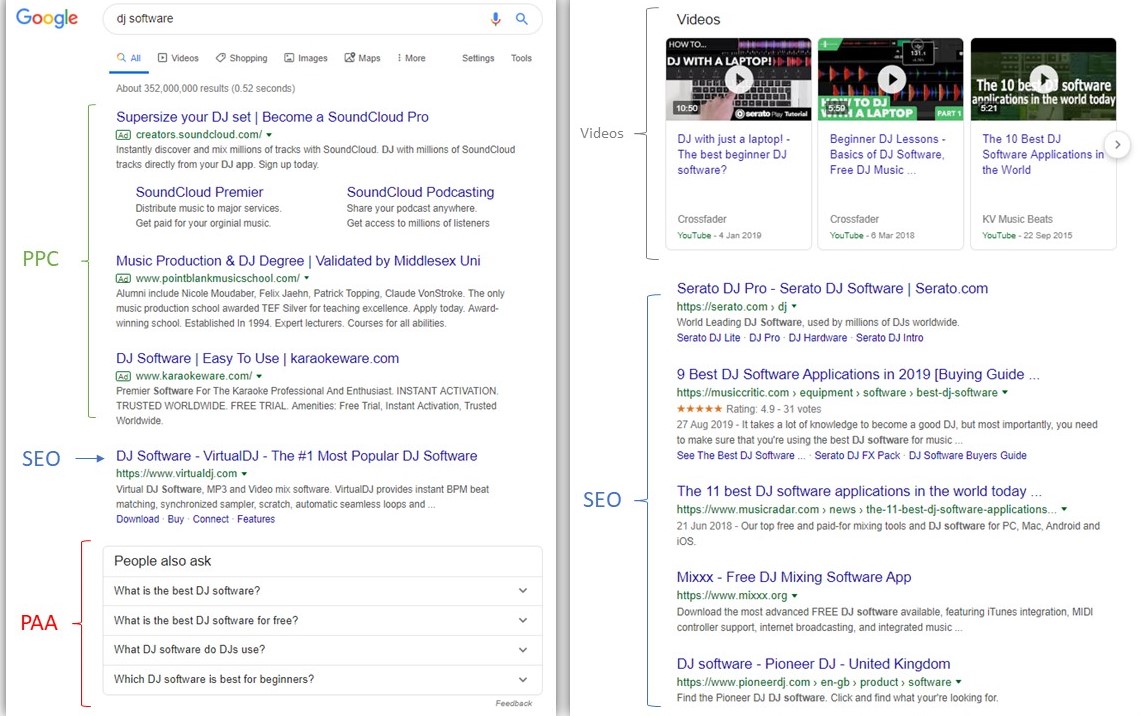Click the blue magnifier search icon

coord(521,19)
